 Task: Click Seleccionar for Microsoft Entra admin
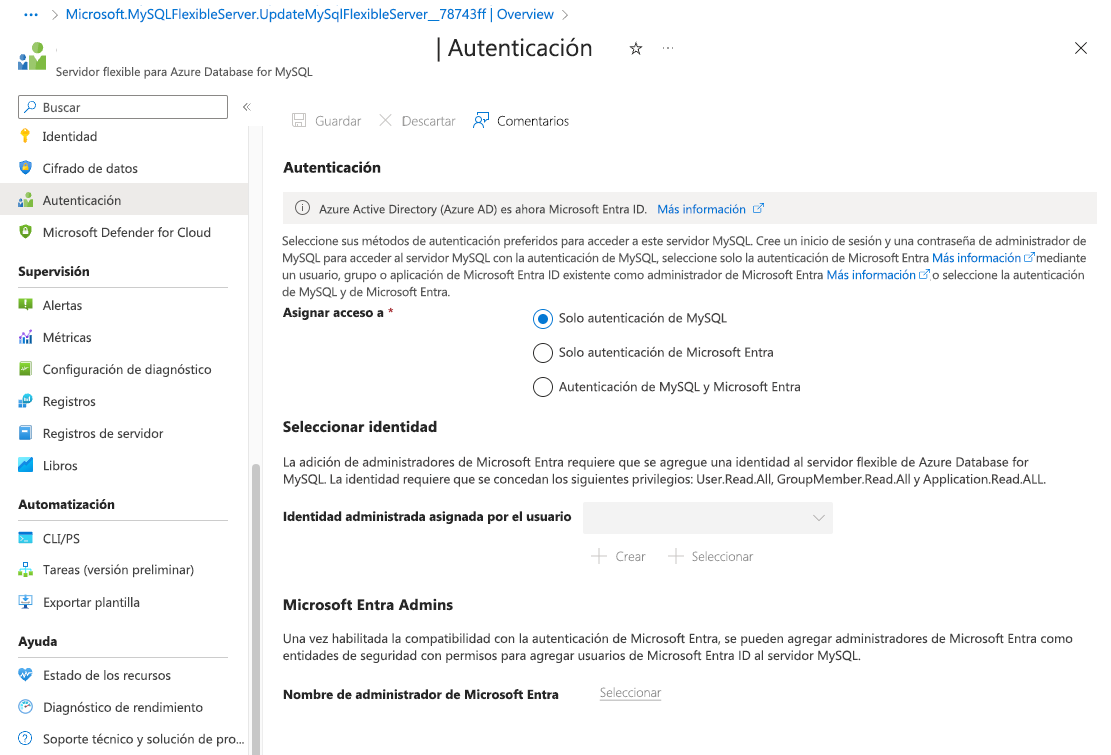point(630,692)
